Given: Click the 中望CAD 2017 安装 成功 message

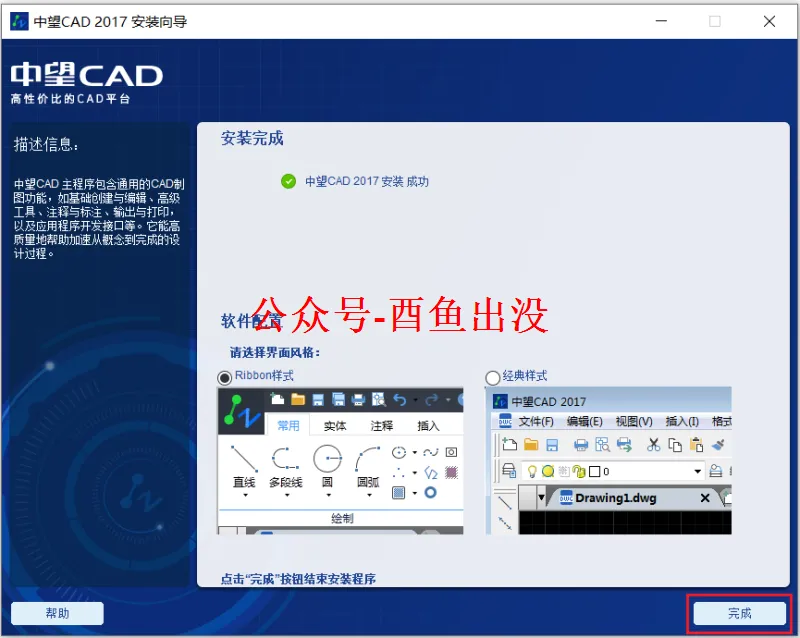Looking at the screenshot, I should (367, 181).
